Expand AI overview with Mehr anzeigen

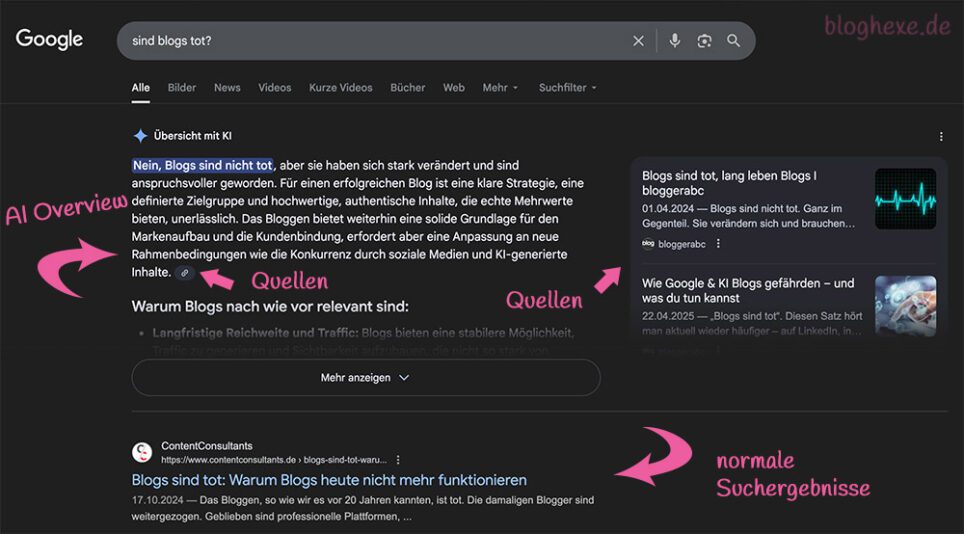[366, 377]
